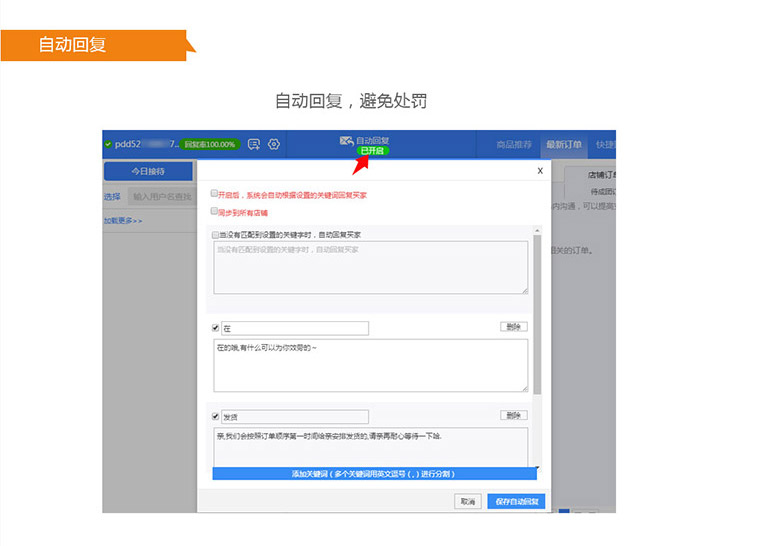Enable no-keyword-match auto reply checkbox
Image resolution: width=760 pixels, height=546 pixels.
click(x=215, y=235)
